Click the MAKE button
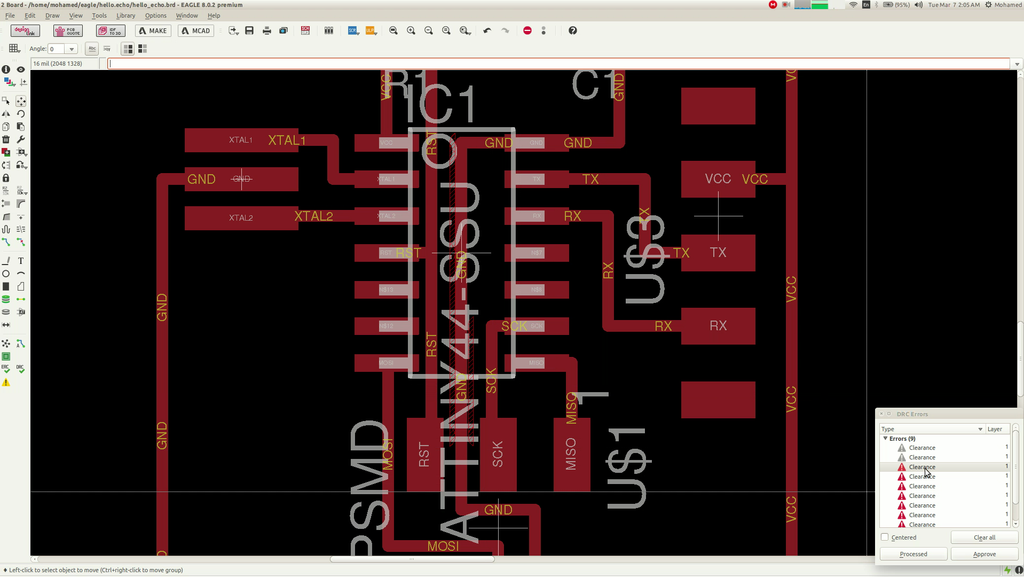The width and height of the screenshot is (1024, 577). pos(153,31)
